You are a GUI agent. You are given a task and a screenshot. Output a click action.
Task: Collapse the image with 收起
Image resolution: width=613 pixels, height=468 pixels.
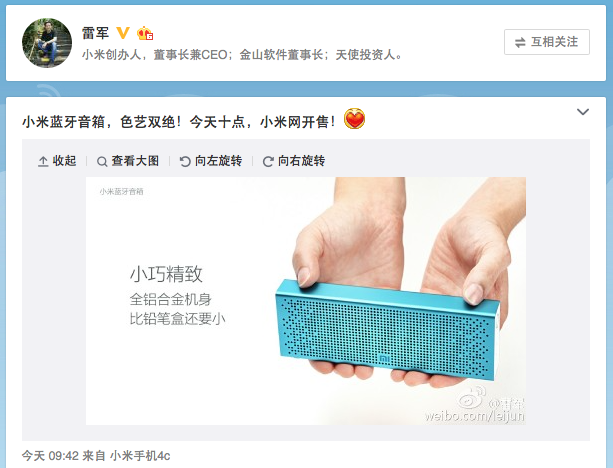point(57,161)
